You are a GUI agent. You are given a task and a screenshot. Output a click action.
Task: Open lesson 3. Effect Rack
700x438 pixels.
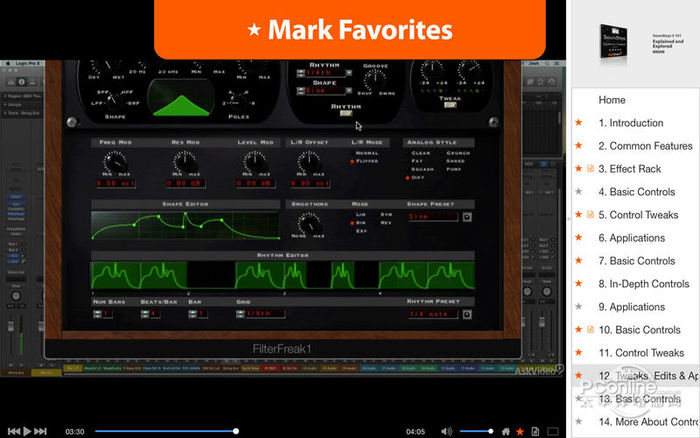(x=629, y=169)
